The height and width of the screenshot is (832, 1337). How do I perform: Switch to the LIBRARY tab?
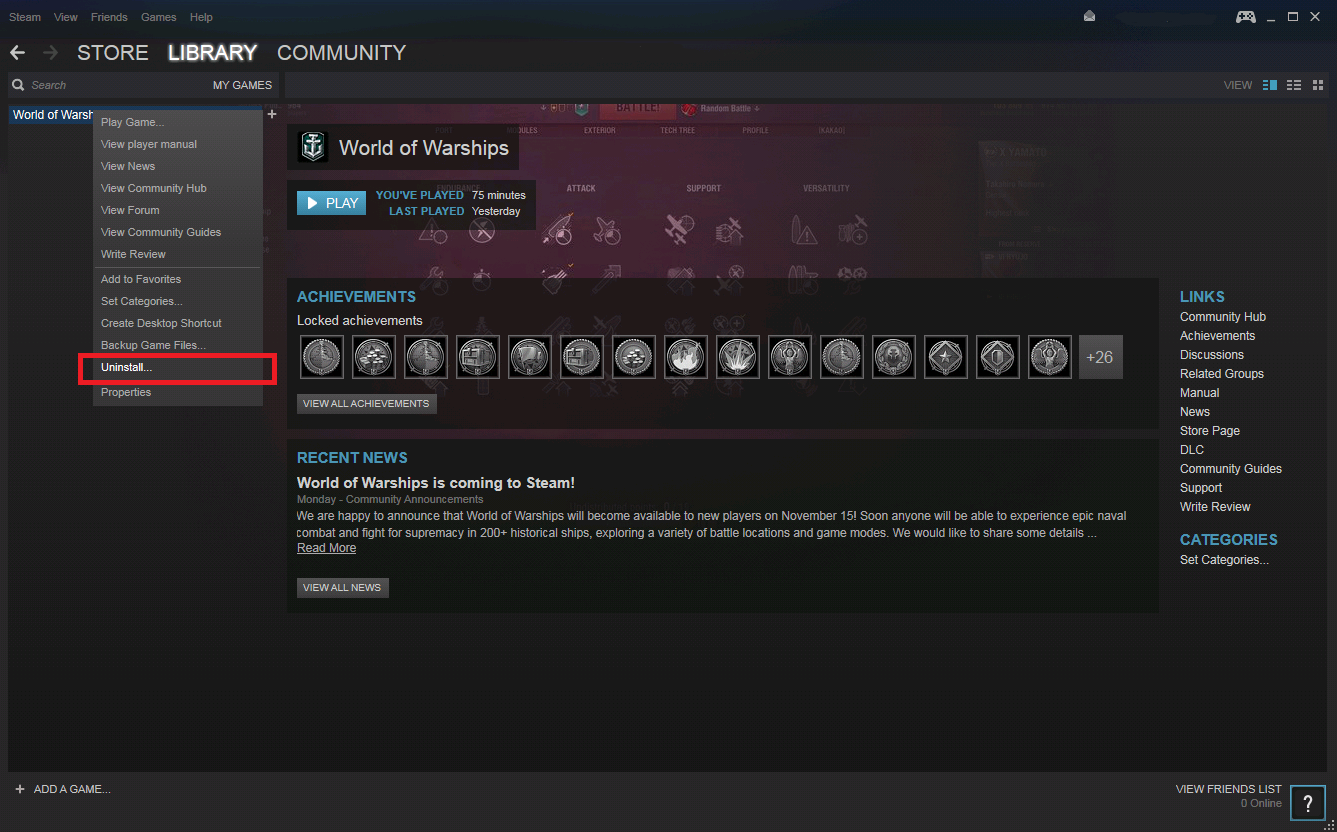pyautogui.click(x=212, y=52)
